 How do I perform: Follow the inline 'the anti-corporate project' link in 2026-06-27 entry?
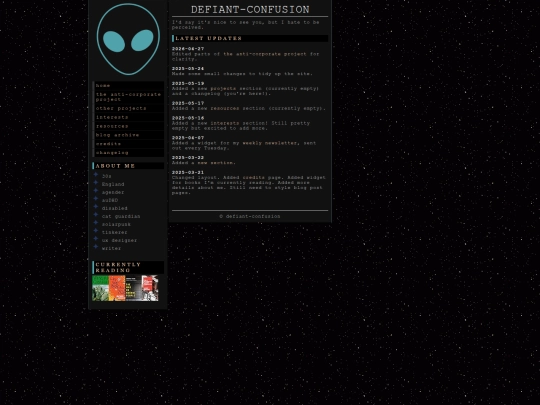tap(264, 54)
